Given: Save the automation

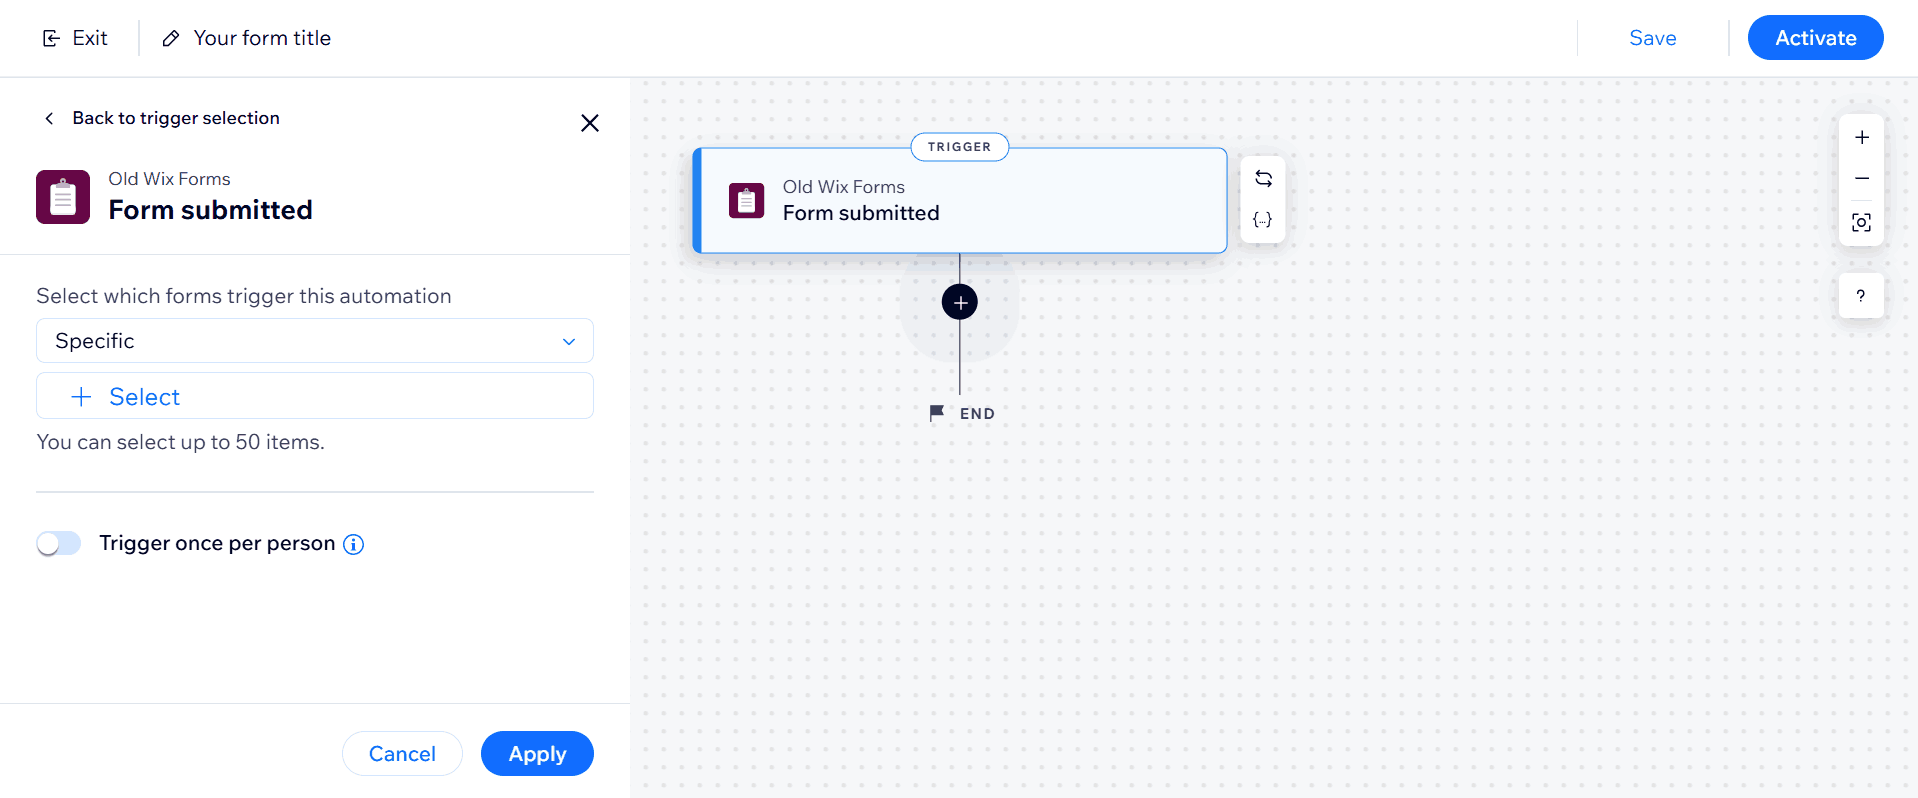Looking at the screenshot, I should (x=1652, y=38).
